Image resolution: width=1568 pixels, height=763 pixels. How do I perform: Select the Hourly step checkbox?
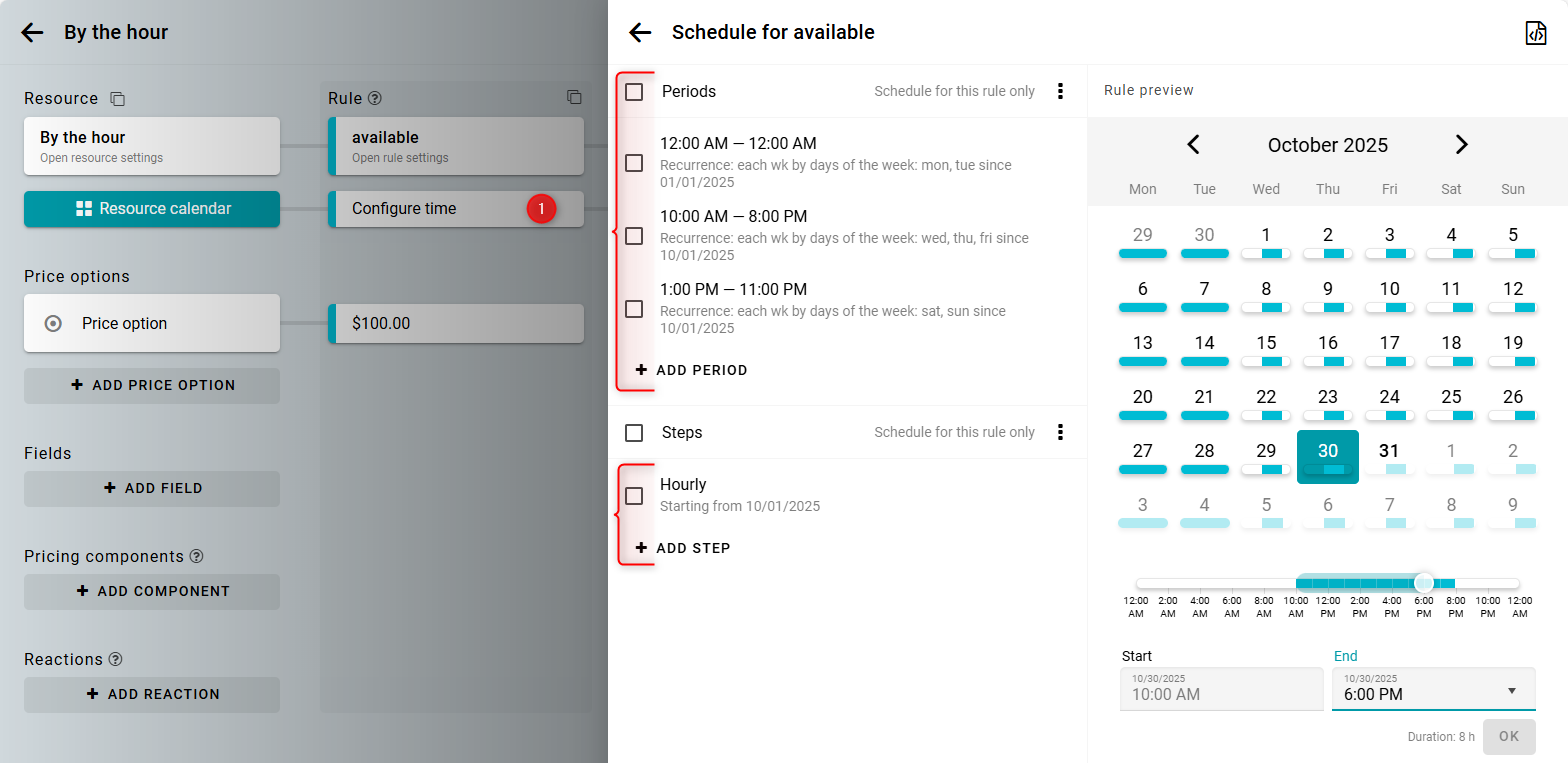click(634, 496)
